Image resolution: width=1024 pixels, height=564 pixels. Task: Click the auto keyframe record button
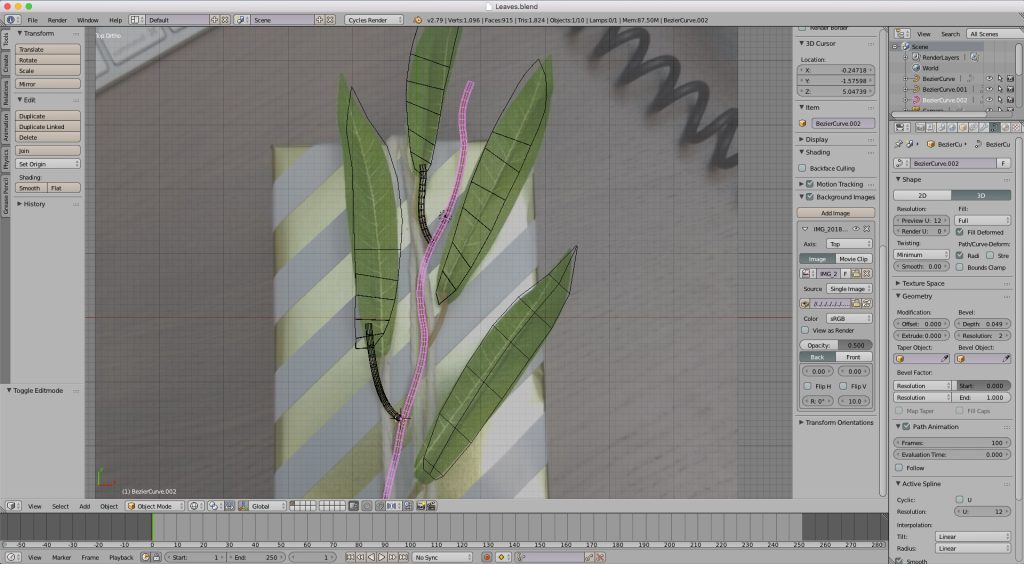pos(487,557)
